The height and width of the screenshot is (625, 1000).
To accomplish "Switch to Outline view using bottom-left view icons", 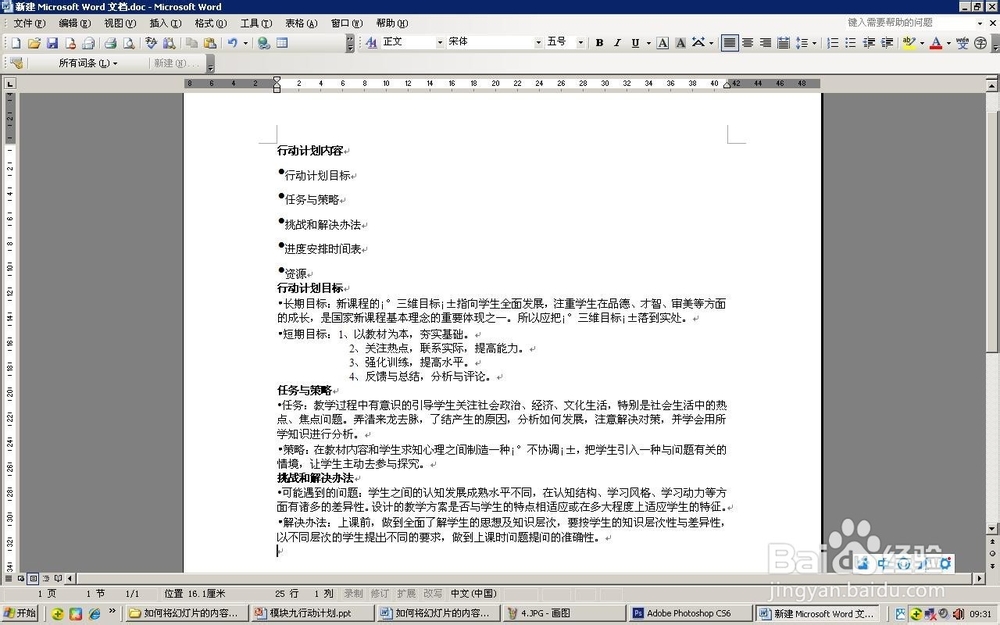I will pyautogui.click(x=47, y=578).
